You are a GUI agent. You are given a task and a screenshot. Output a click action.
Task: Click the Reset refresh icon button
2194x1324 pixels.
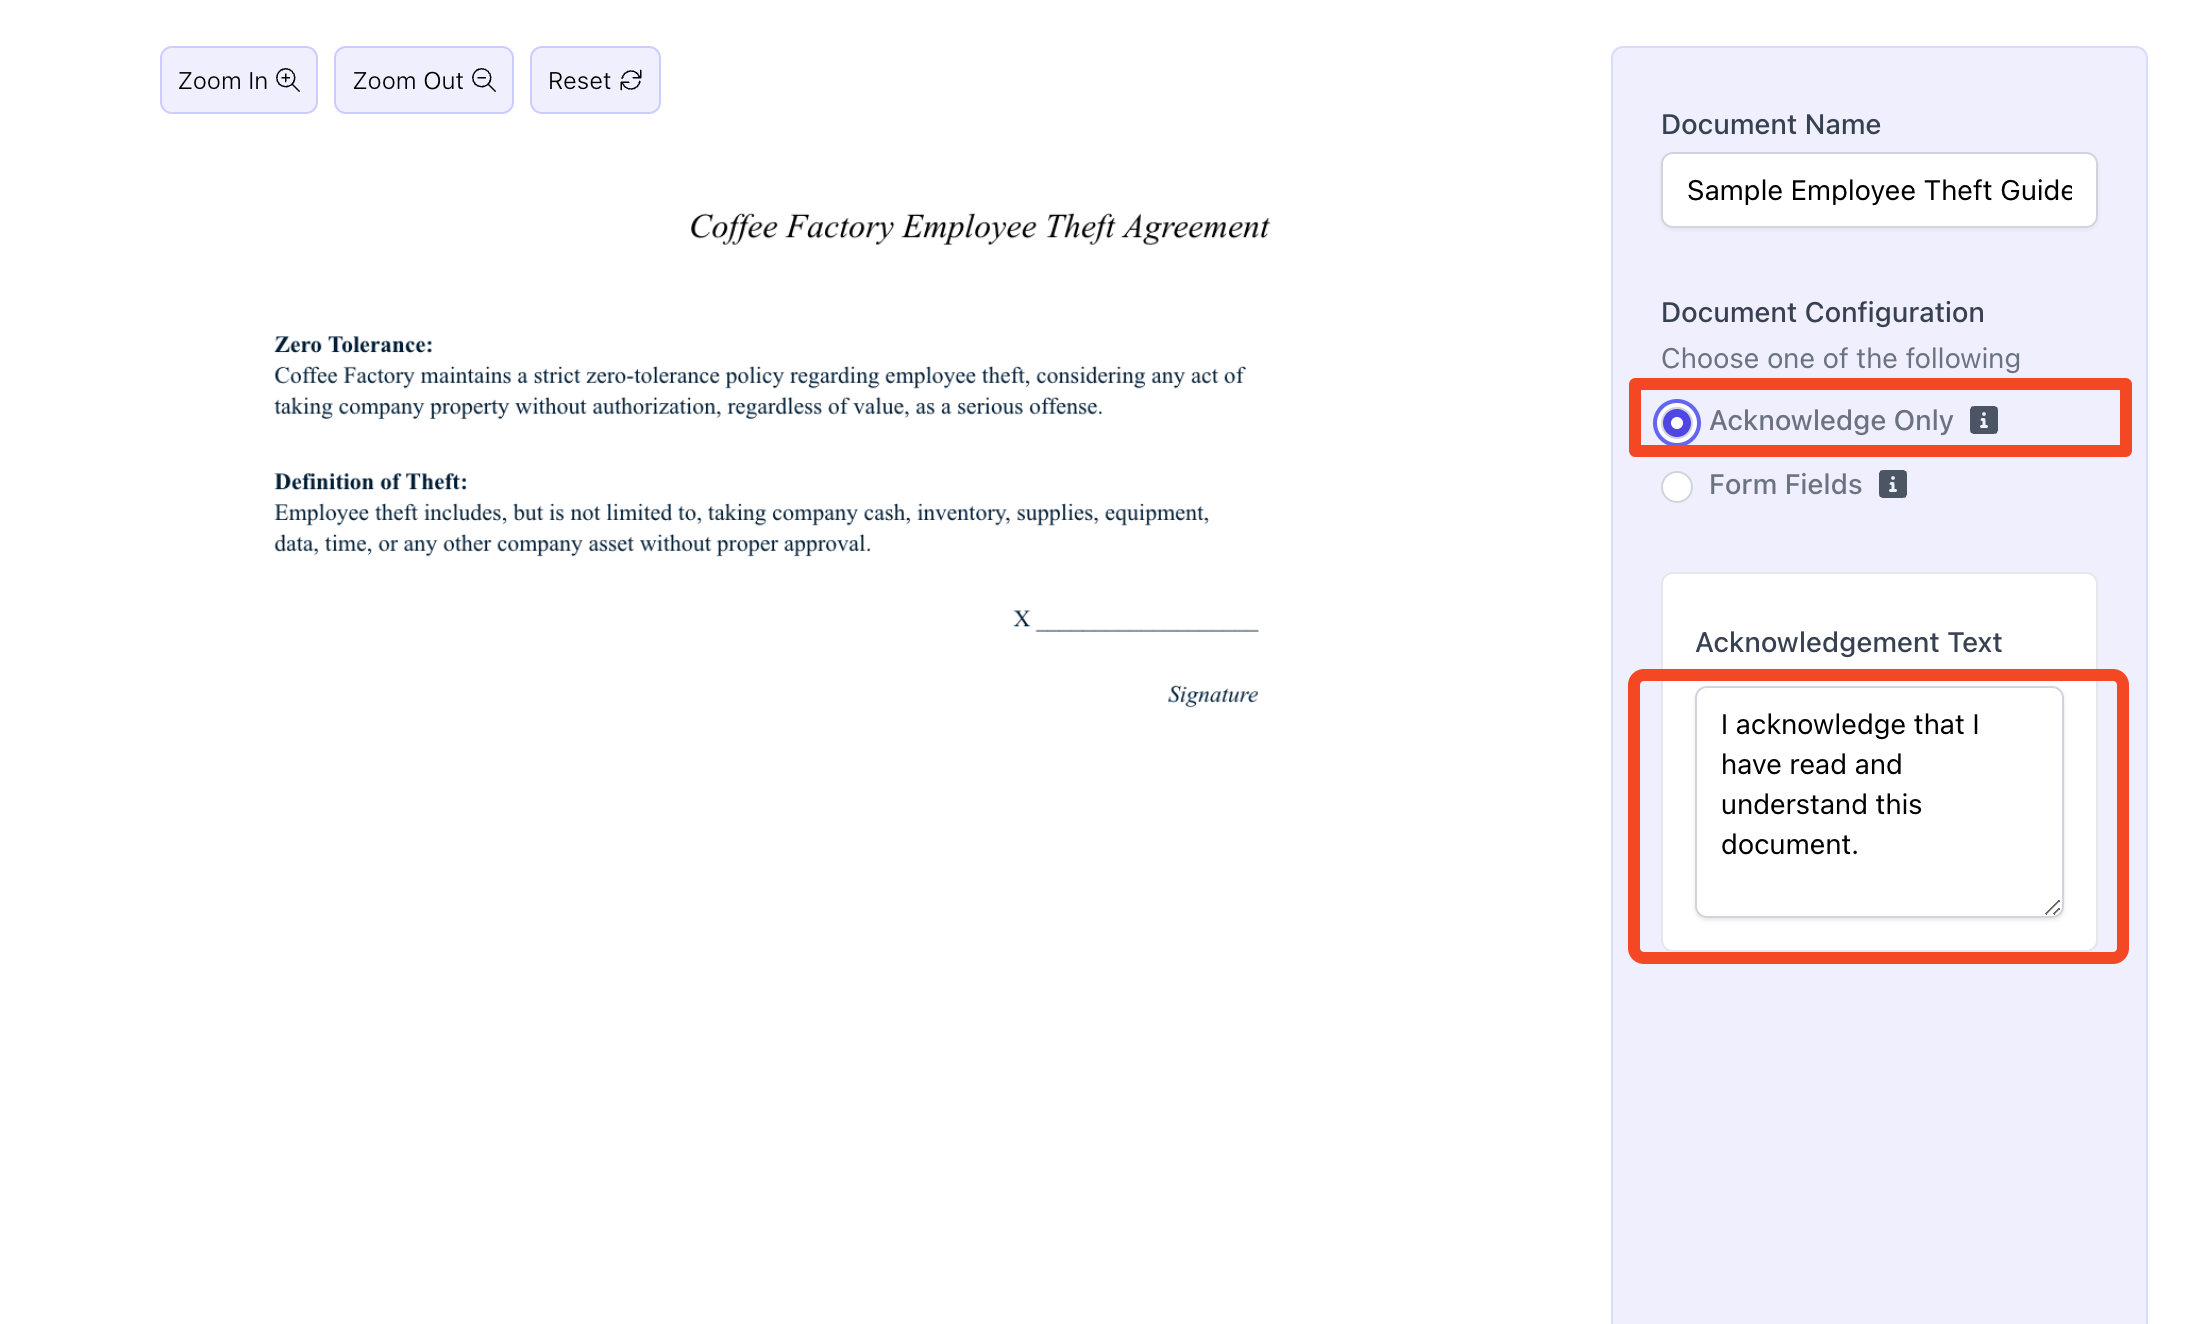click(x=594, y=80)
